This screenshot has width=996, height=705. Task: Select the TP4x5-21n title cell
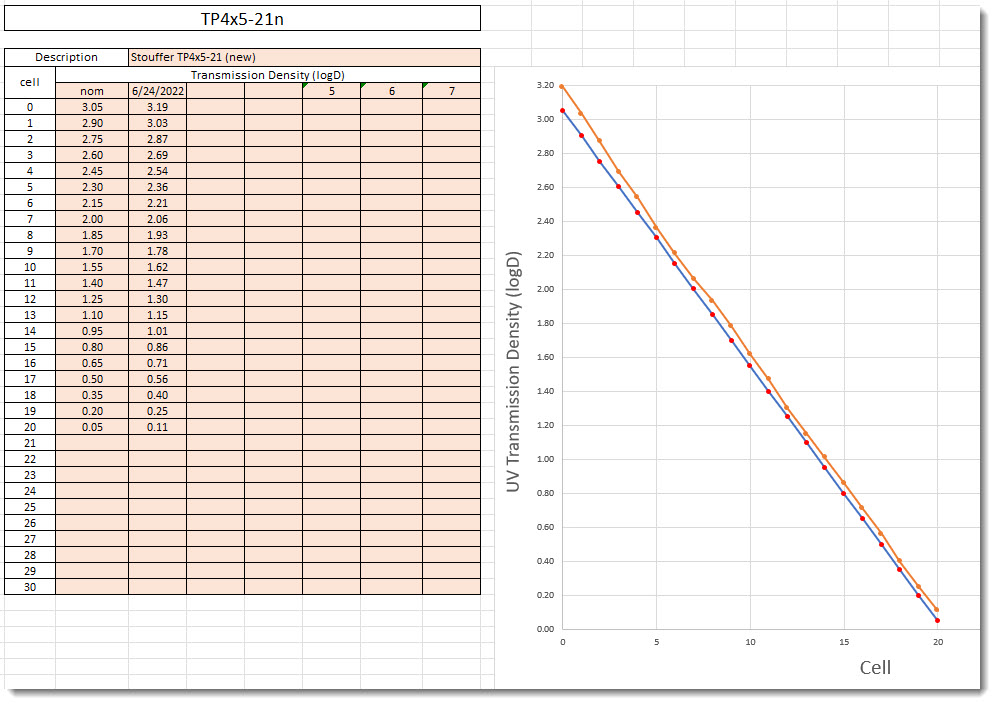coord(243,19)
